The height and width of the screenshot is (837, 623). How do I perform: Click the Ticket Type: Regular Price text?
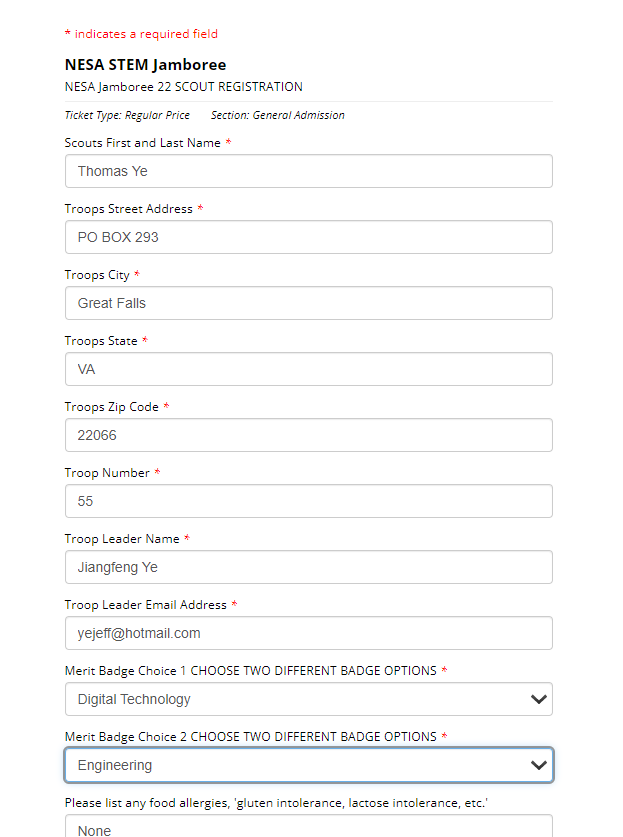127,116
